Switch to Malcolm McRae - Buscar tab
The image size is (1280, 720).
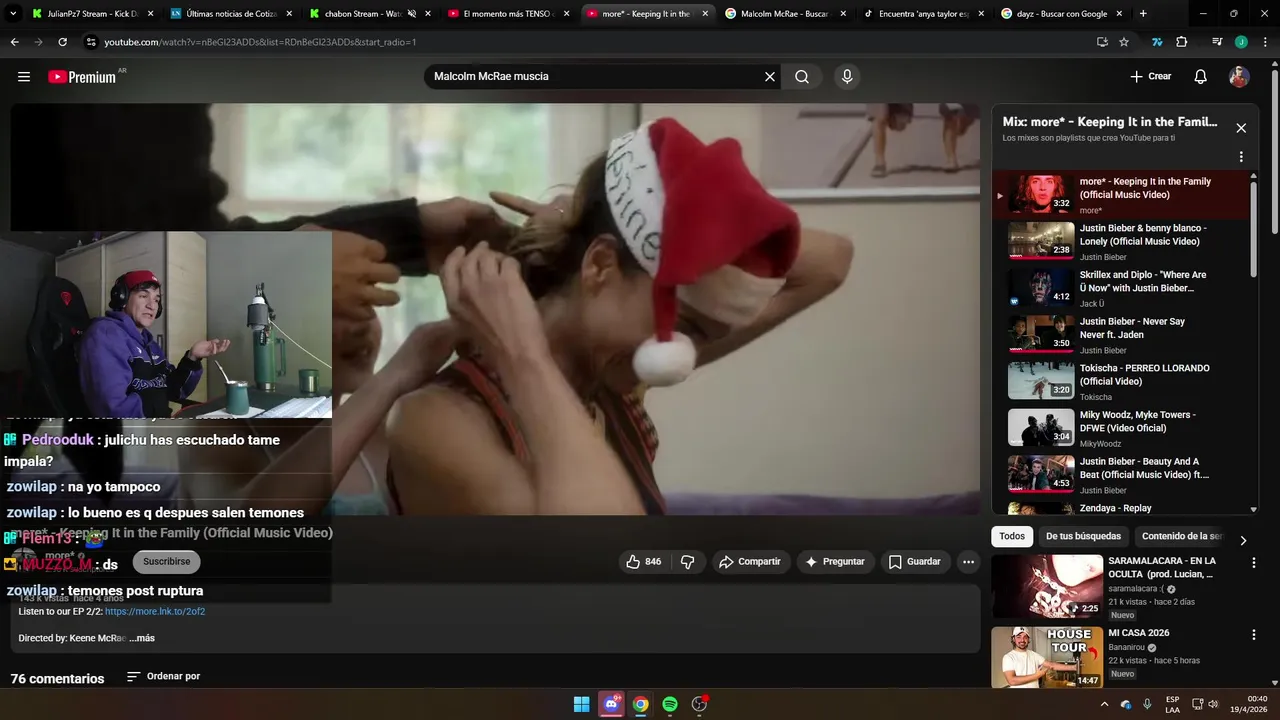[785, 14]
